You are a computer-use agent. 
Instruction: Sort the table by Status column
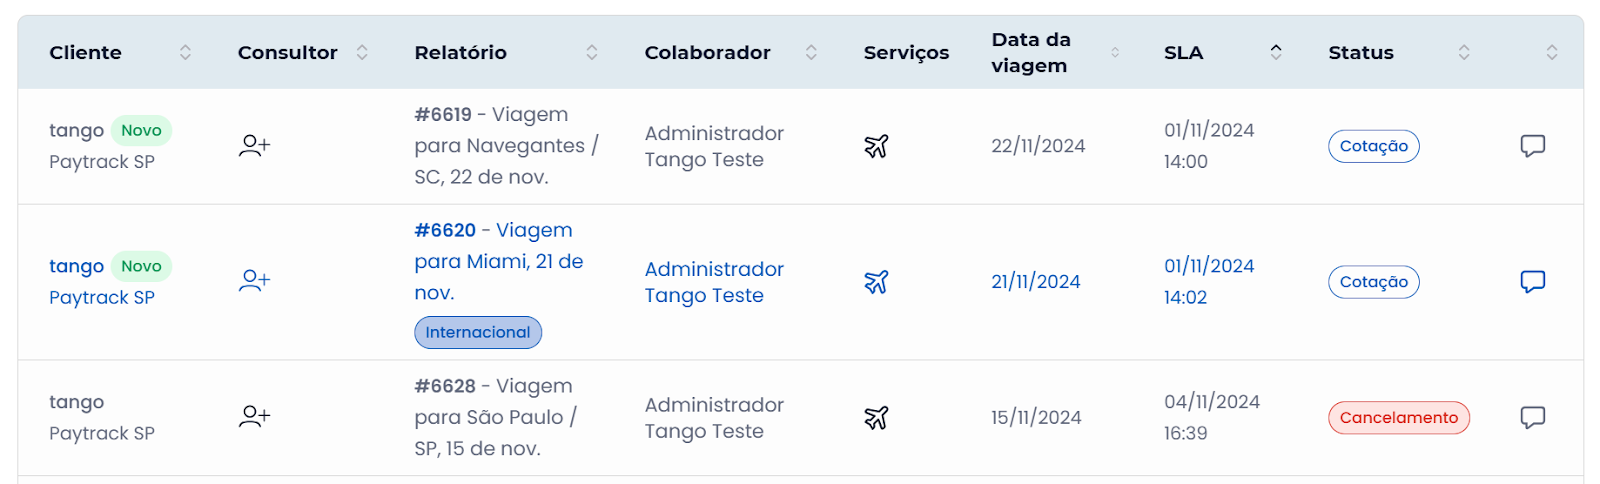click(x=1464, y=52)
